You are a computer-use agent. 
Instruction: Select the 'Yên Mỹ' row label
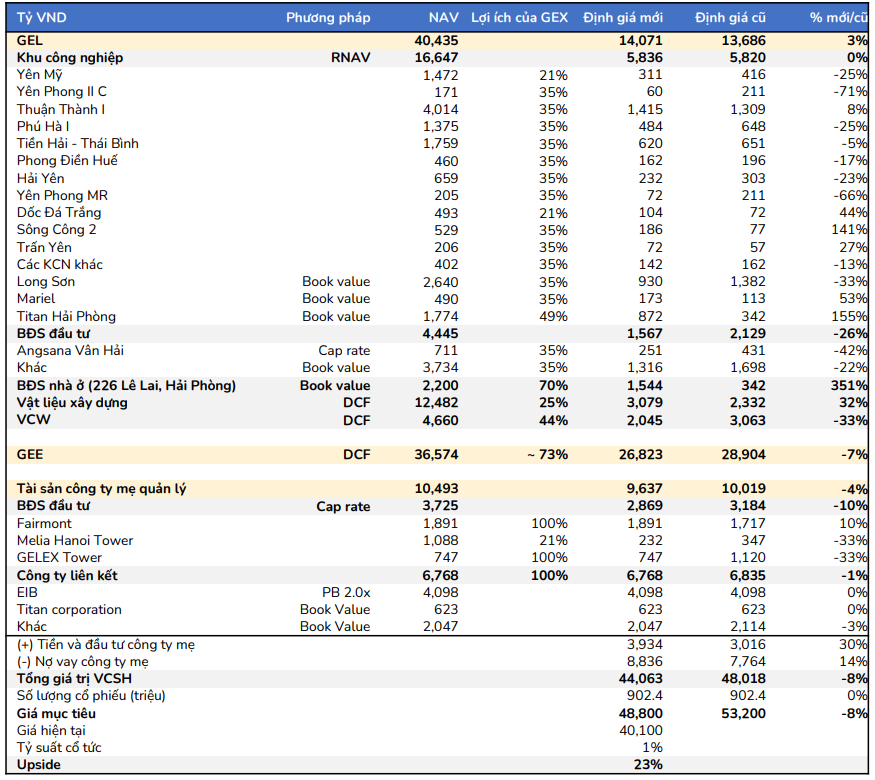pyautogui.click(x=40, y=75)
